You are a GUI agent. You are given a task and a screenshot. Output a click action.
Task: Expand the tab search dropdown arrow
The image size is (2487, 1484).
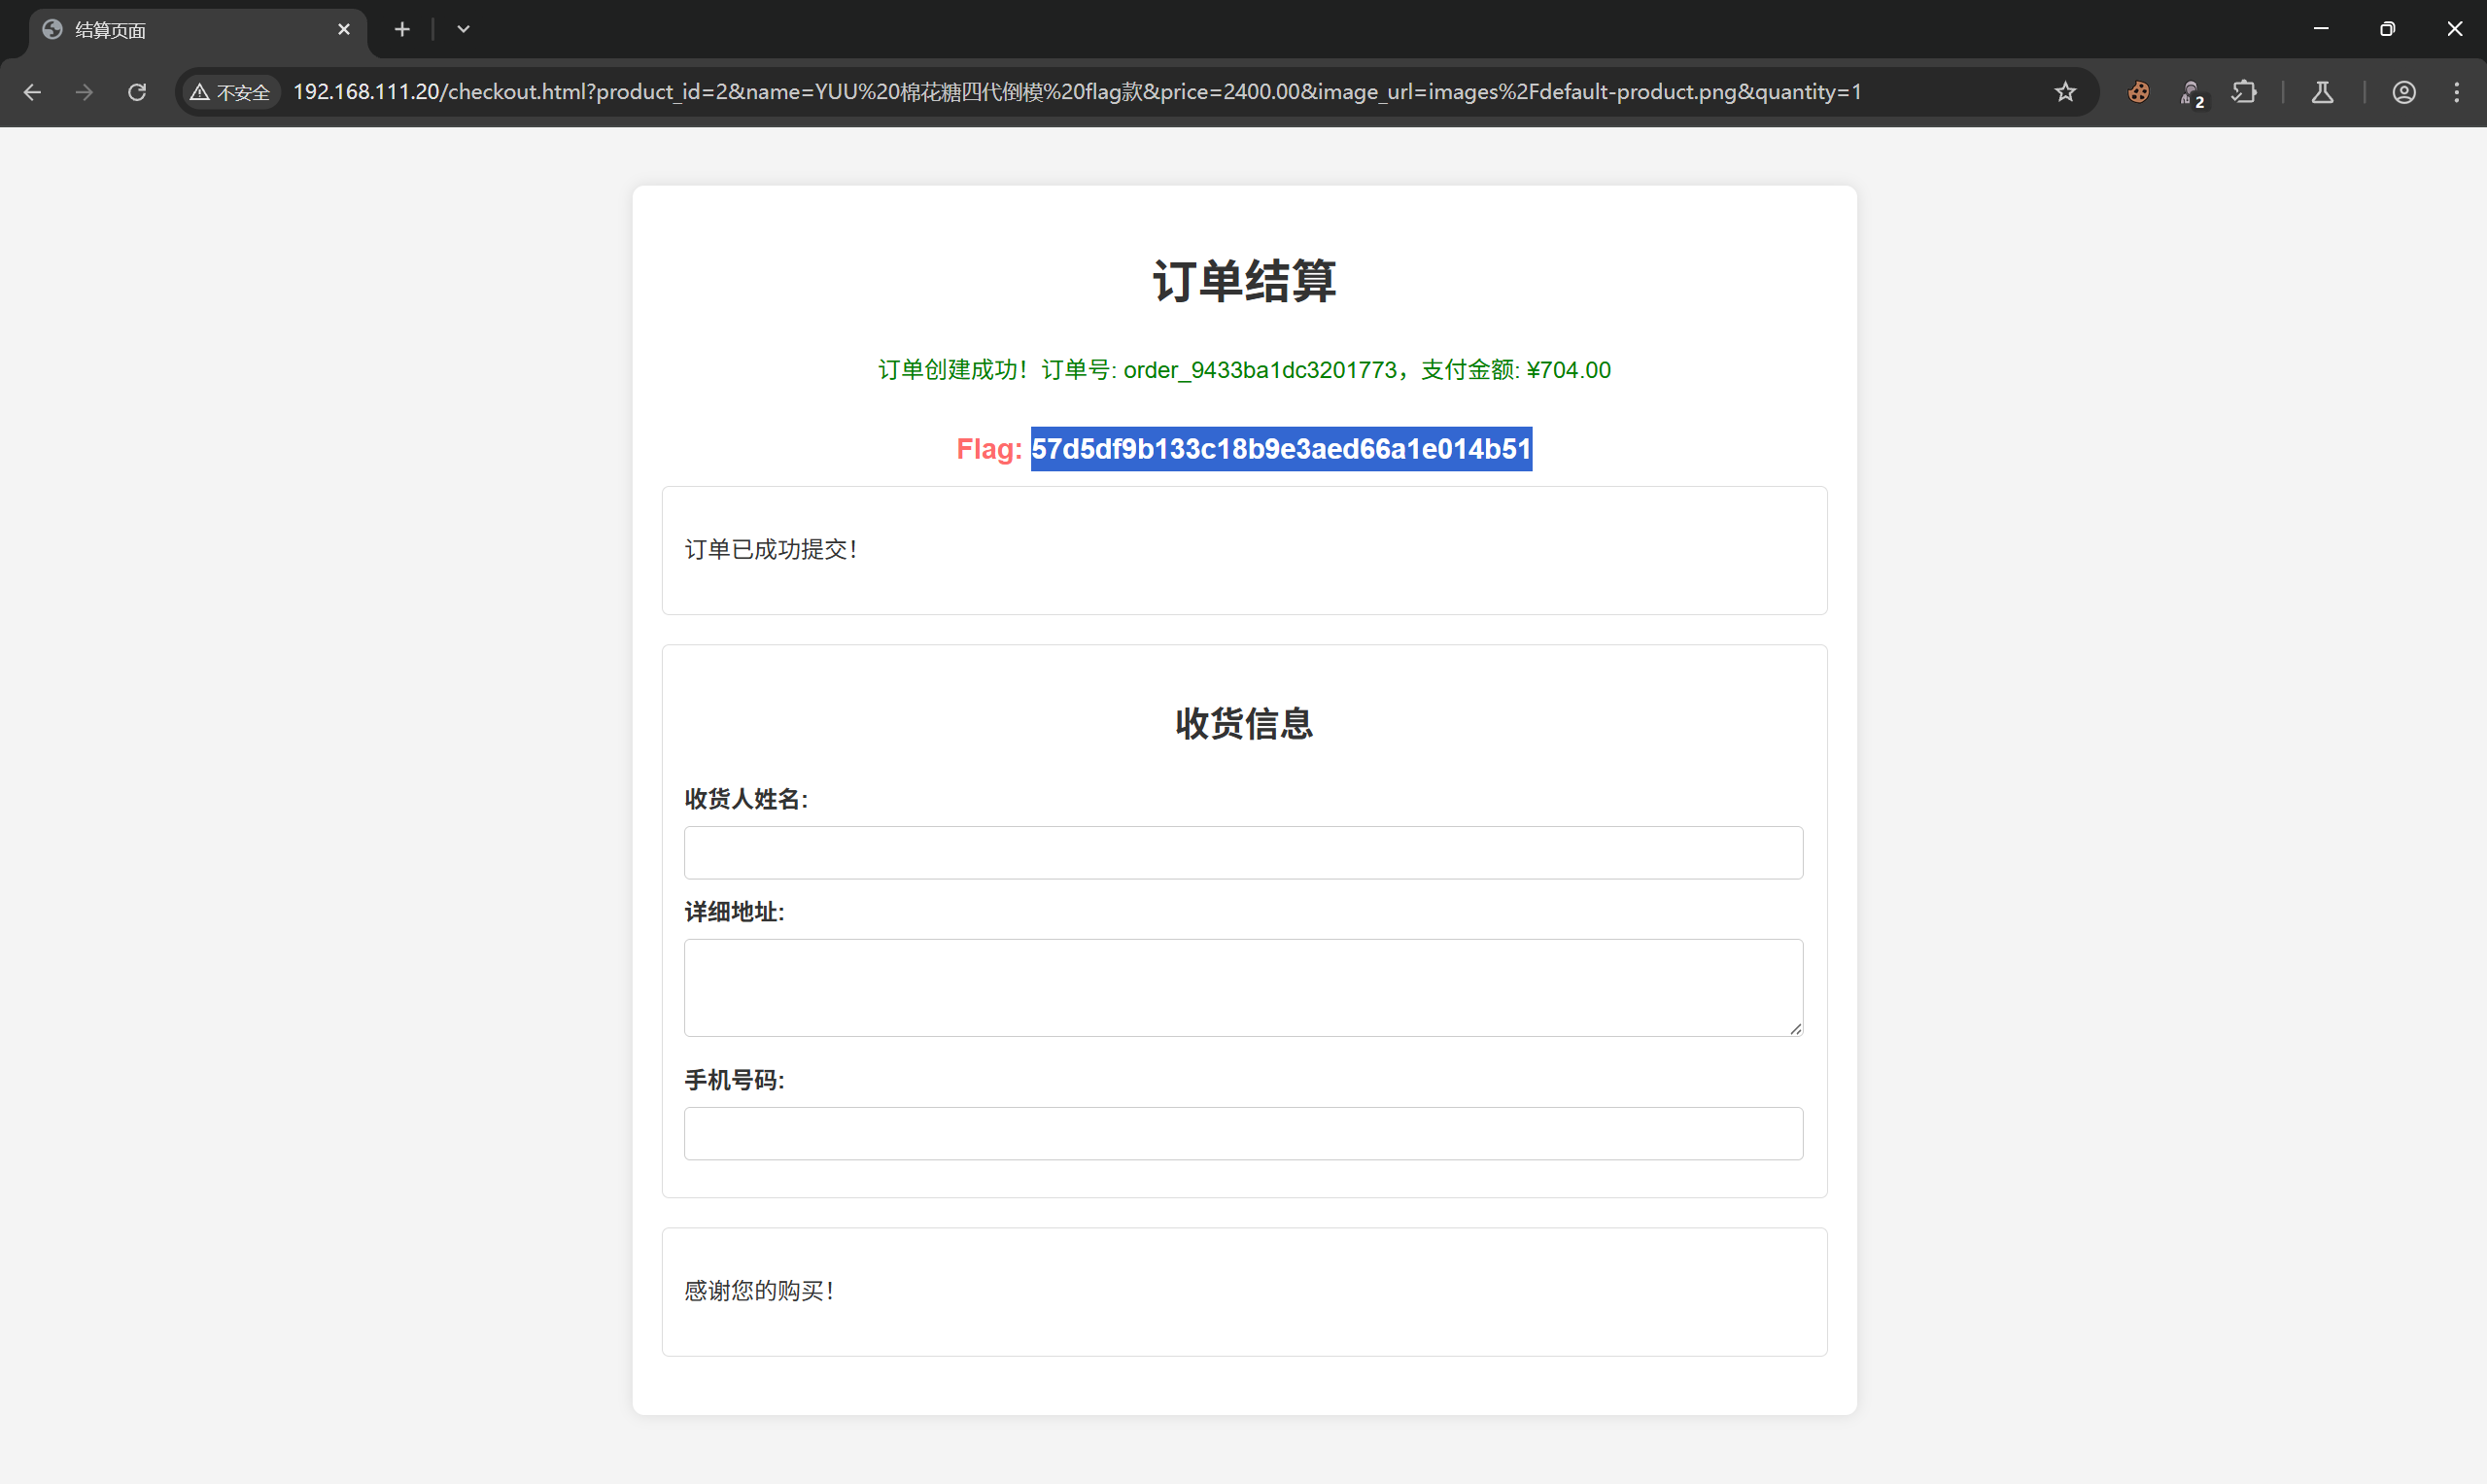463,29
